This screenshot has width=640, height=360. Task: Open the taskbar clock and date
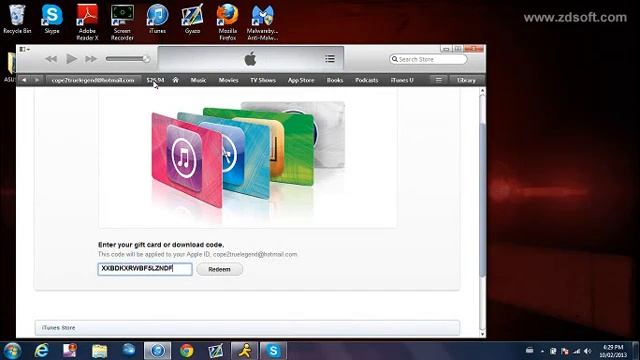click(613, 351)
